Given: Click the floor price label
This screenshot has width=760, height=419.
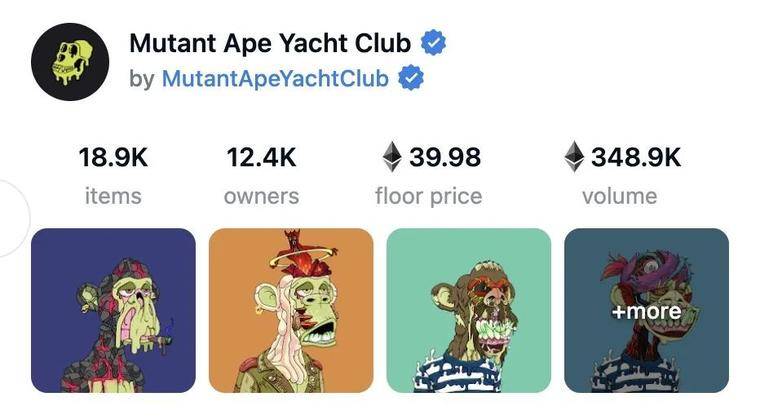Looking at the screenshot, I should [x=428, y=196].
